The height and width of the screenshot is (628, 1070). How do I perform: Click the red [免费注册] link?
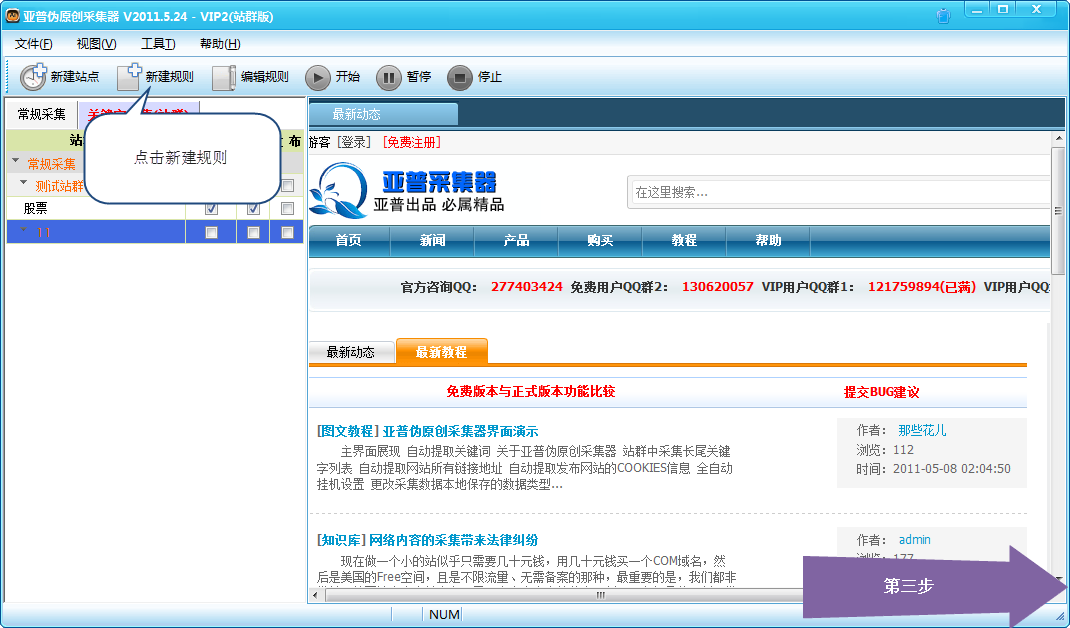click(411, 142)
